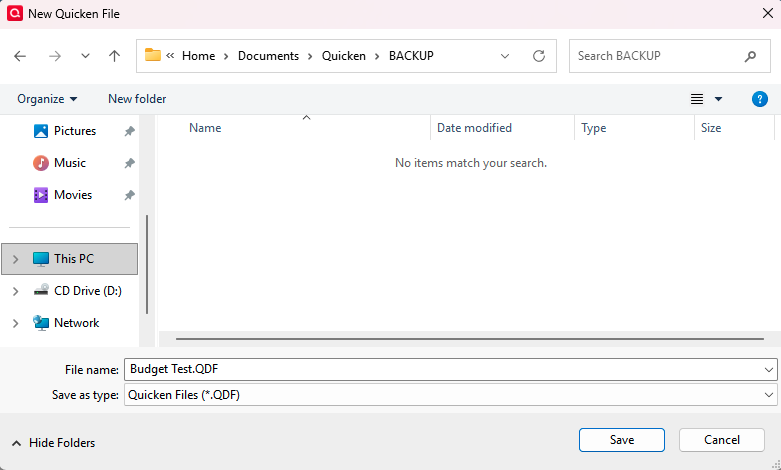
Task: Cancel the New Quicken File dialog
Action: click(x=722, y=440)
